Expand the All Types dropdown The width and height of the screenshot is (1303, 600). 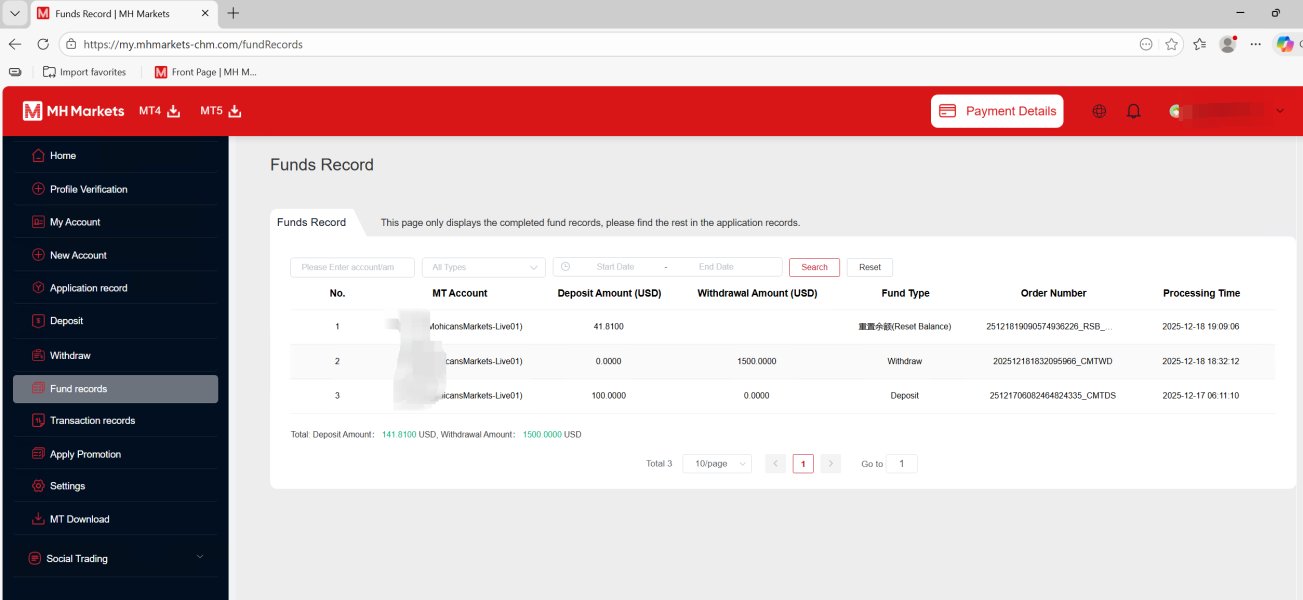(x=483, y=267)
